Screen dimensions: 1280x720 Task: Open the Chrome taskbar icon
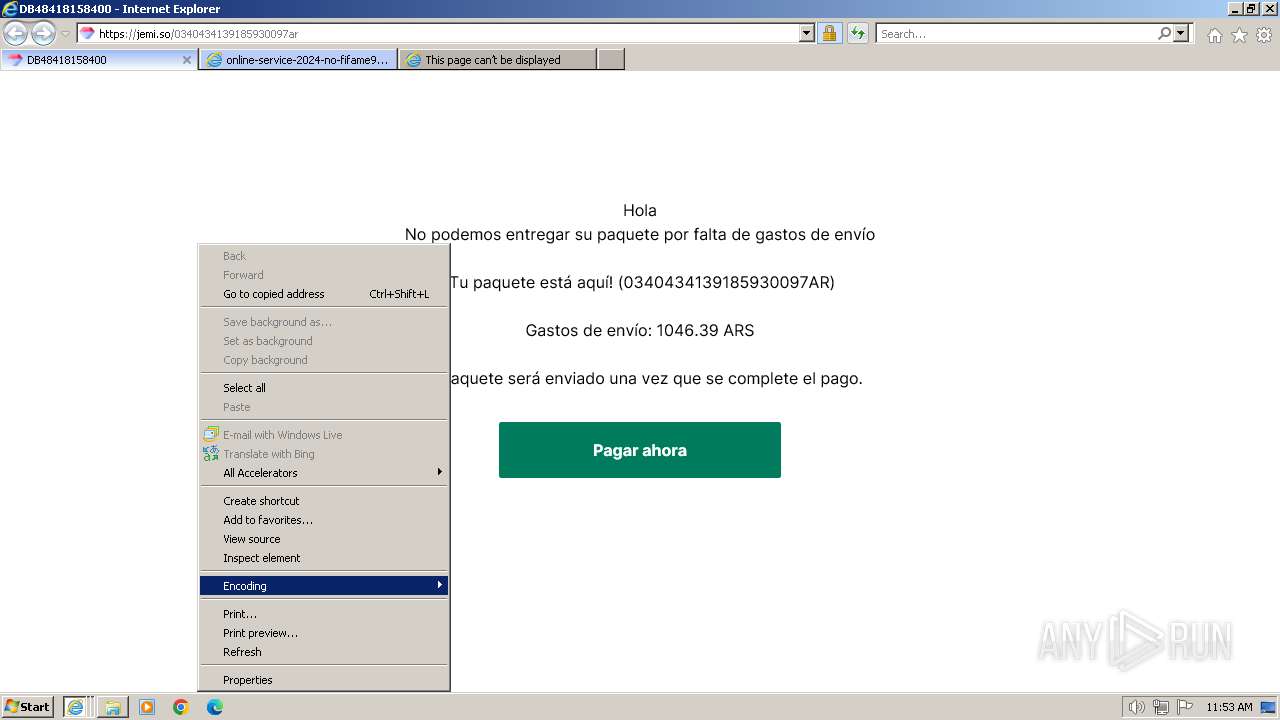pyautogui.click(x=181, y=707)
